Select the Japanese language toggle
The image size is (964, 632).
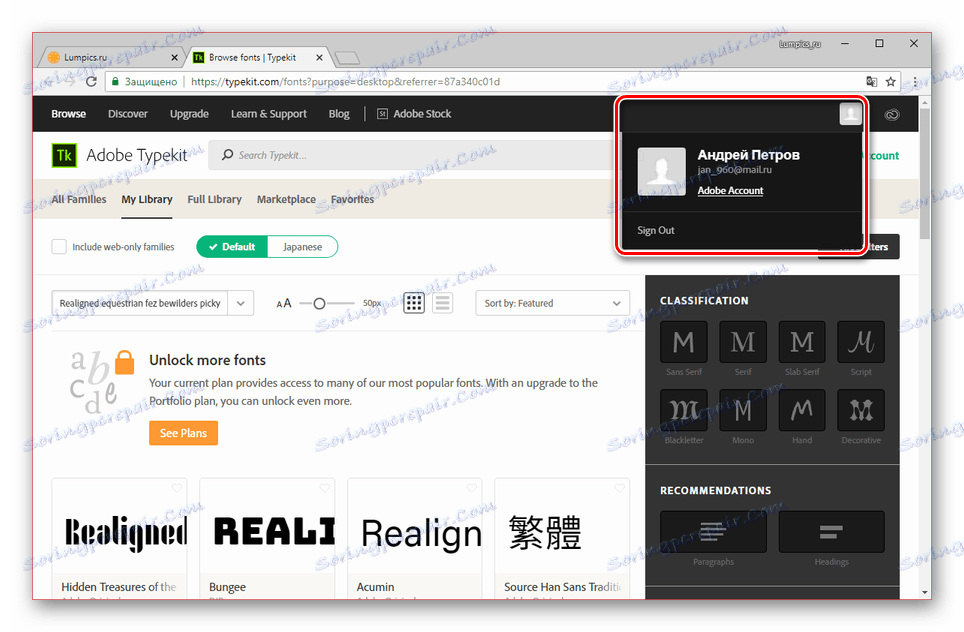[302, 247]
